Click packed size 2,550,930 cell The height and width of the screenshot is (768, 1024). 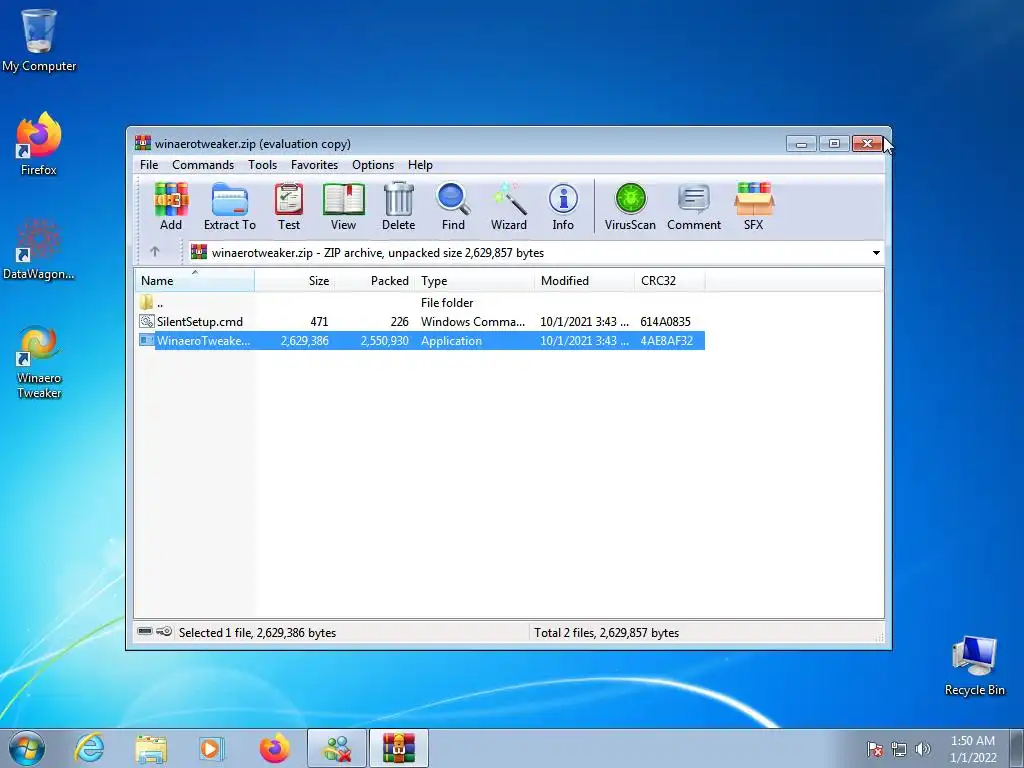(x=384, y=340)
